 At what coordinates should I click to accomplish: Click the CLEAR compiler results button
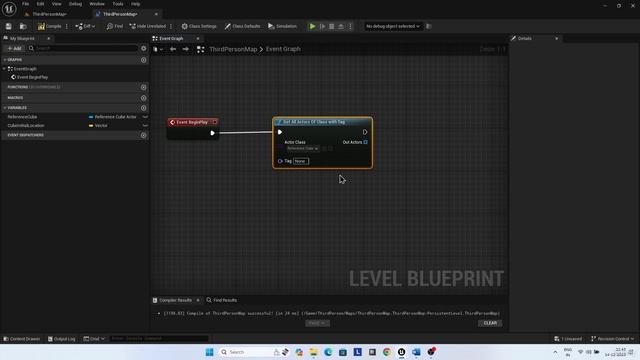click(x=490, y=323)
